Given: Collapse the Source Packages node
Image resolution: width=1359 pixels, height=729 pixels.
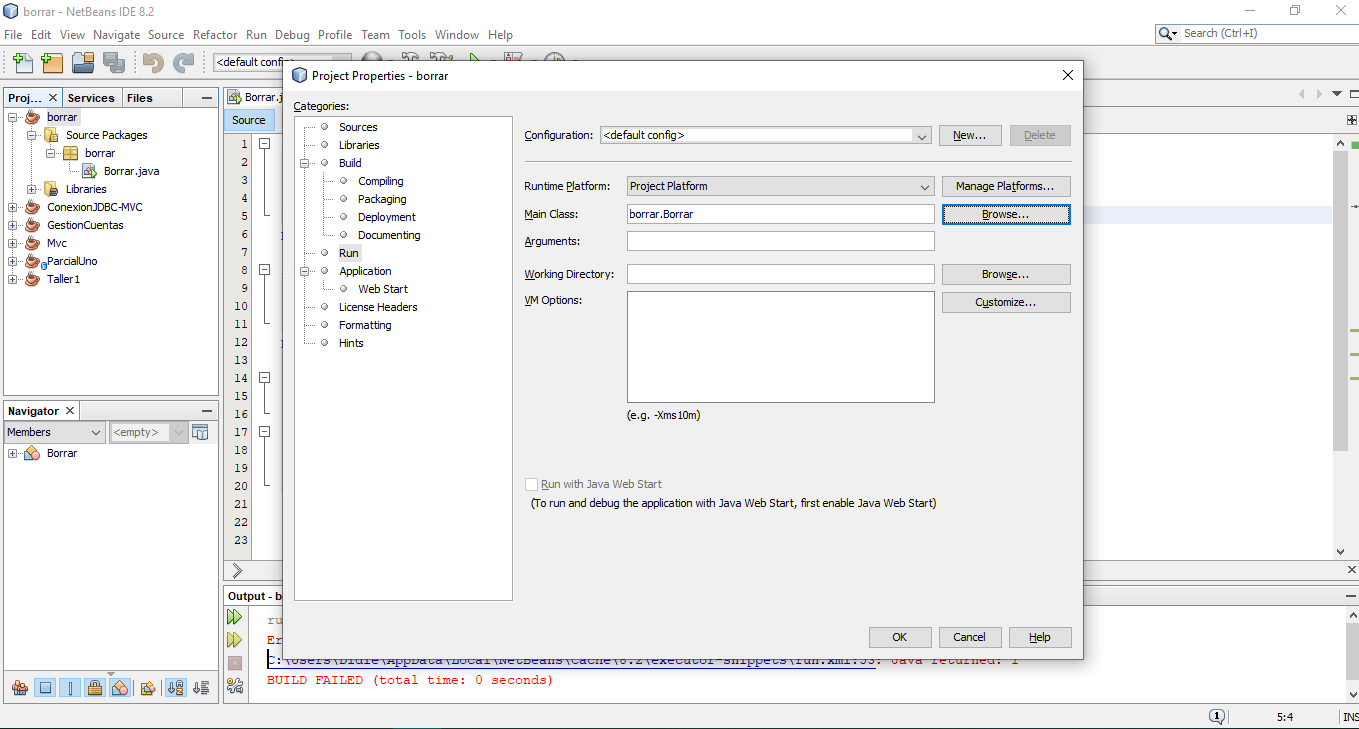Looking at the screenshot, I should pos(32,135).
